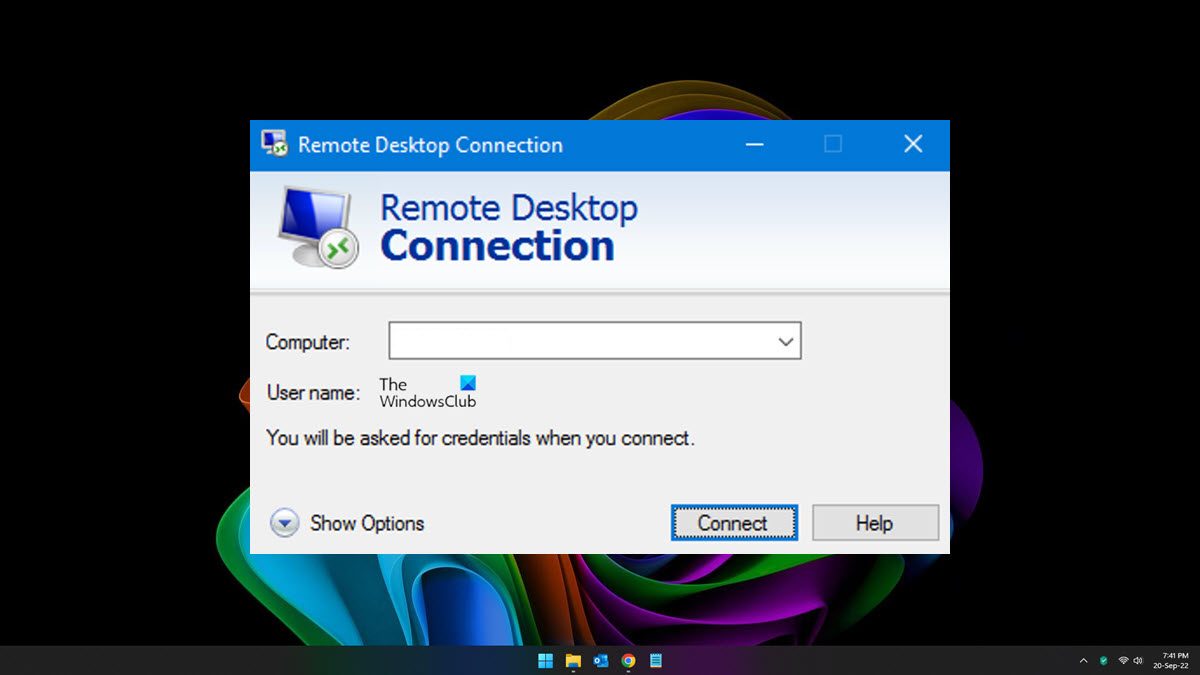Open File Explorer from the taskbar
Image resolution: width=1200 pixels, height=675 pixels.
tap(573, 660)
